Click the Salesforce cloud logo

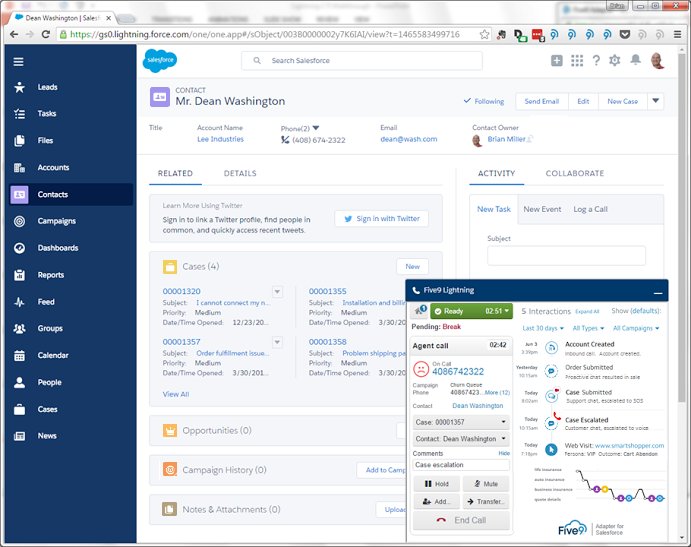pyautogui.click(x=160, y=60)
